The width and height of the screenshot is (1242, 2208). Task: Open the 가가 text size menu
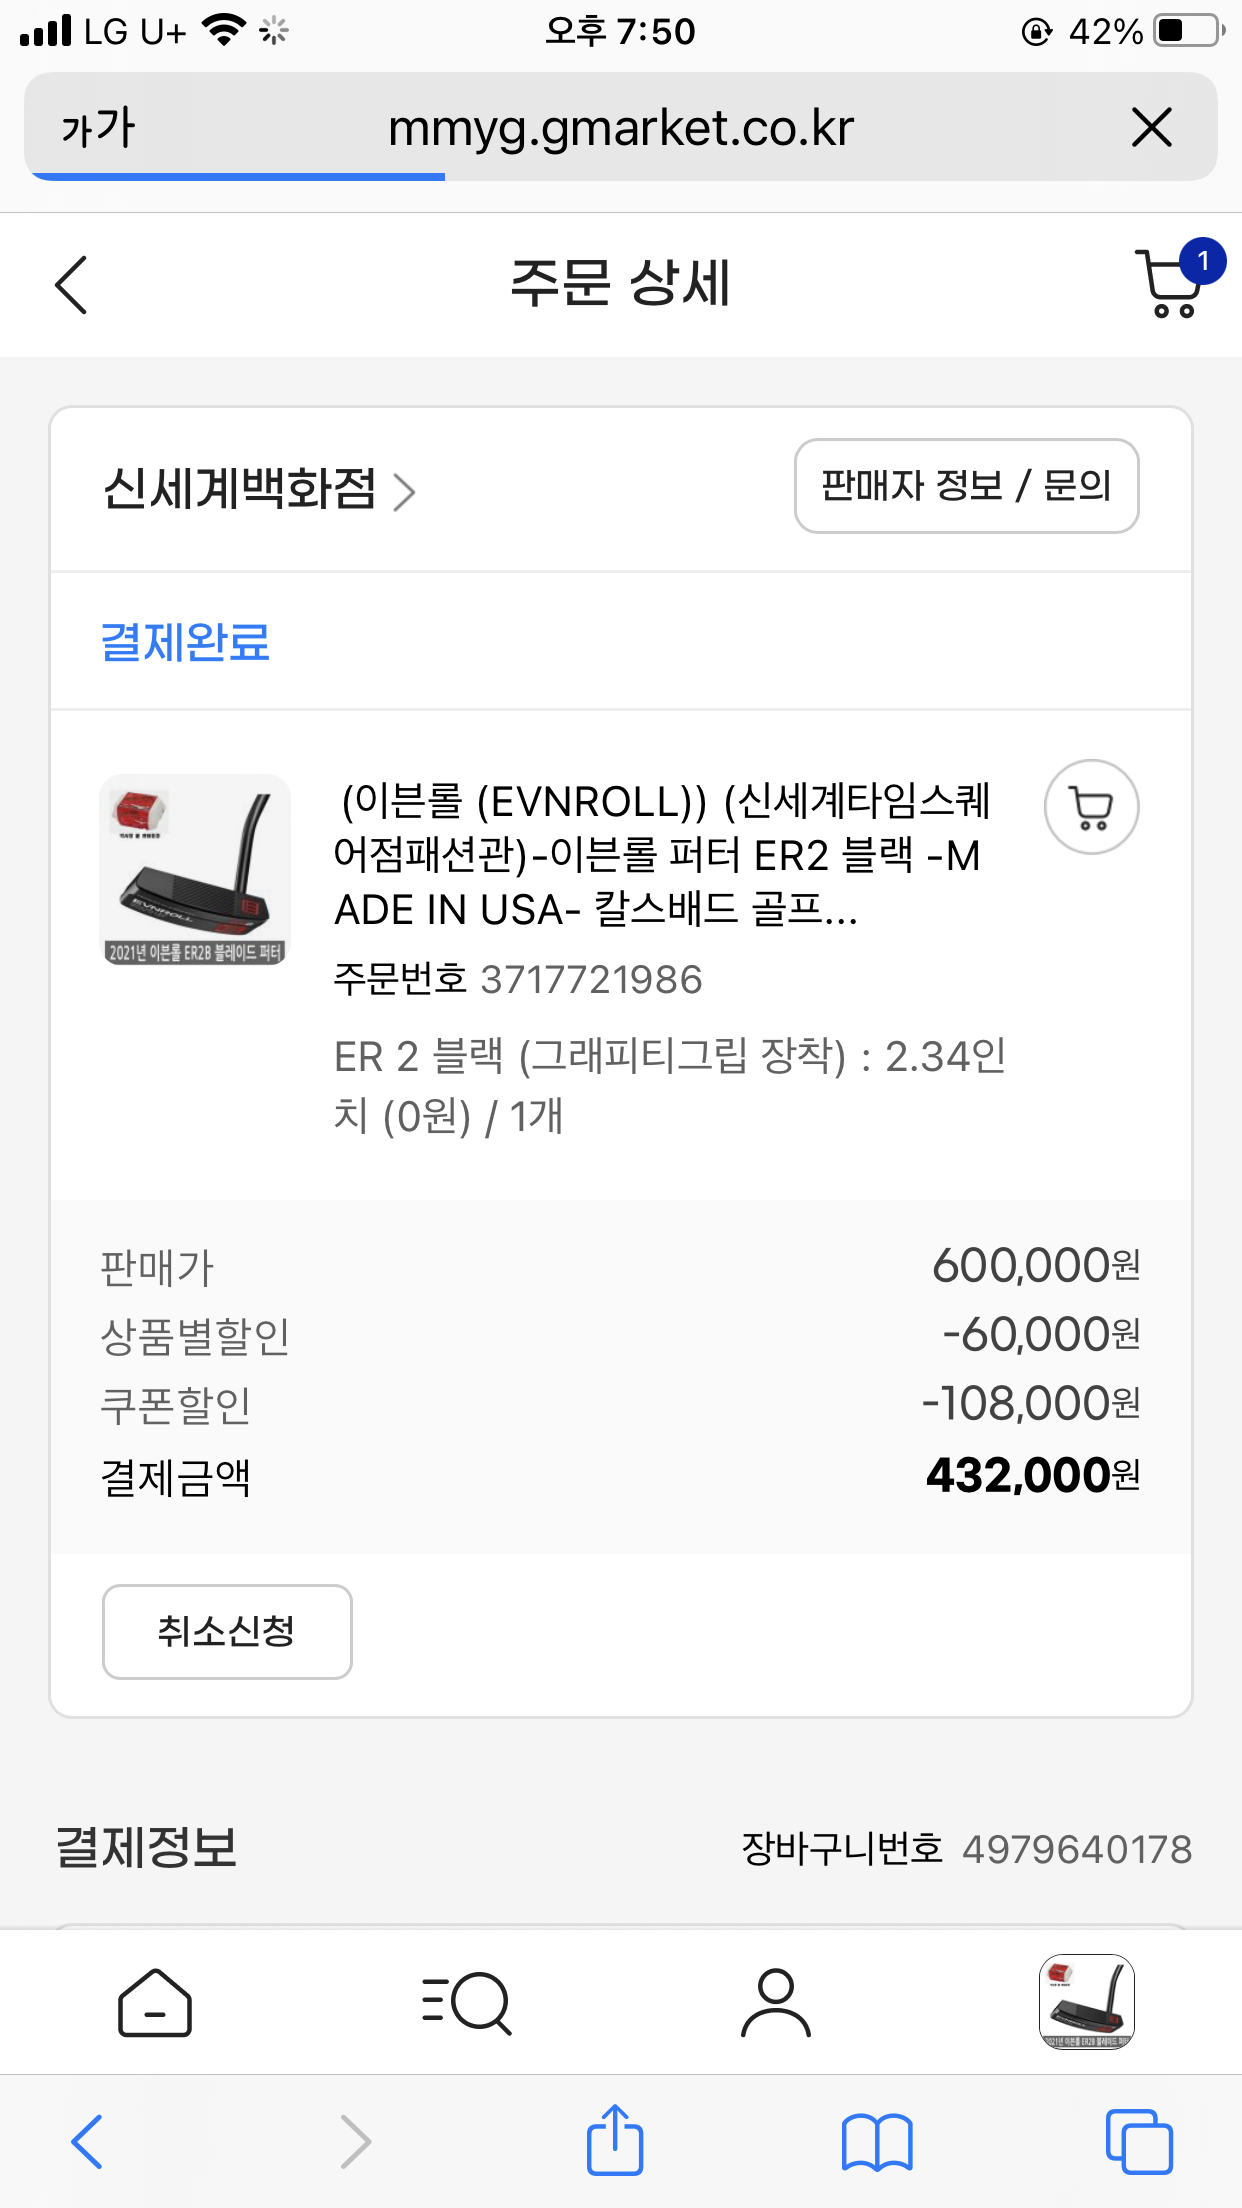pyautogui.click(x=97, y=128)
